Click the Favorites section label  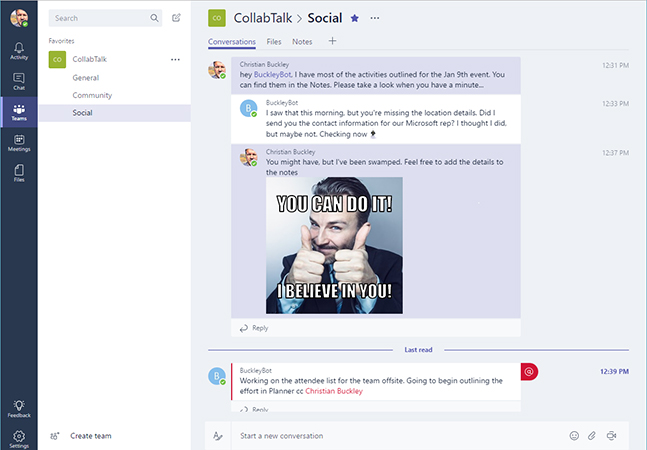click(x=61, y=41)
